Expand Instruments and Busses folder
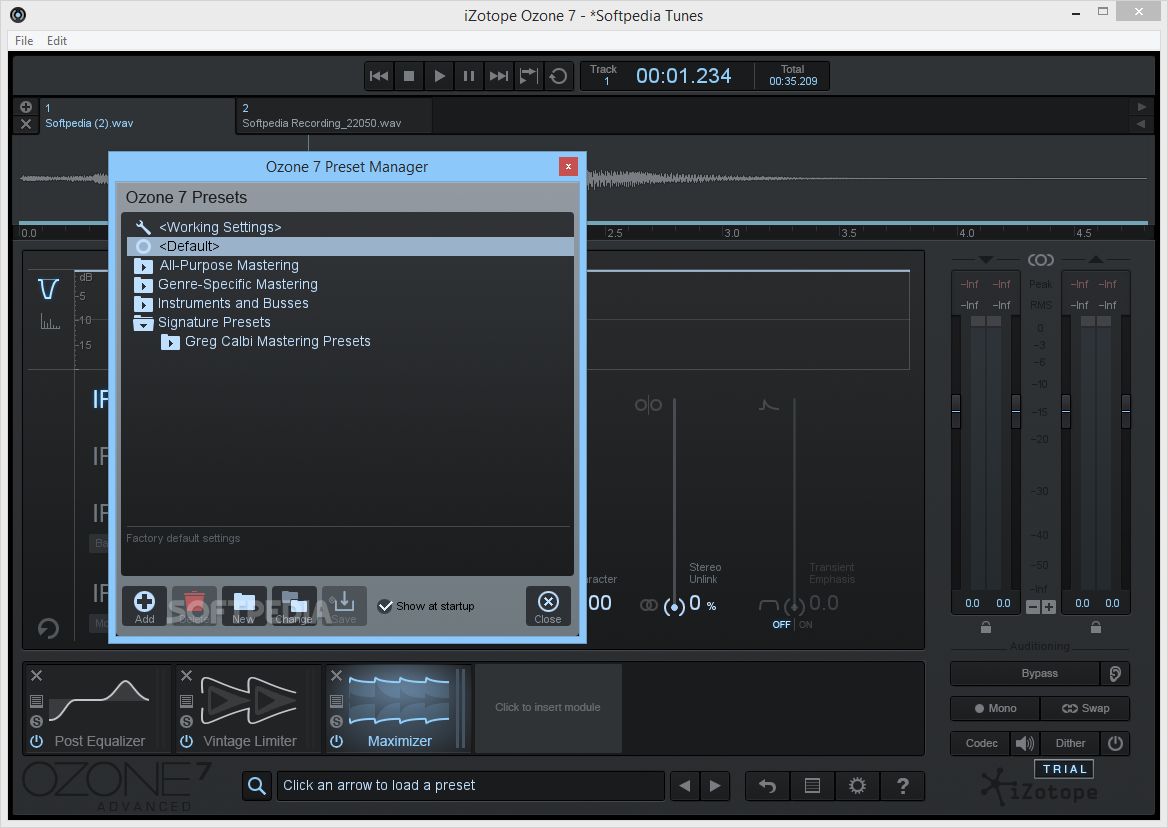 [143, 304]
